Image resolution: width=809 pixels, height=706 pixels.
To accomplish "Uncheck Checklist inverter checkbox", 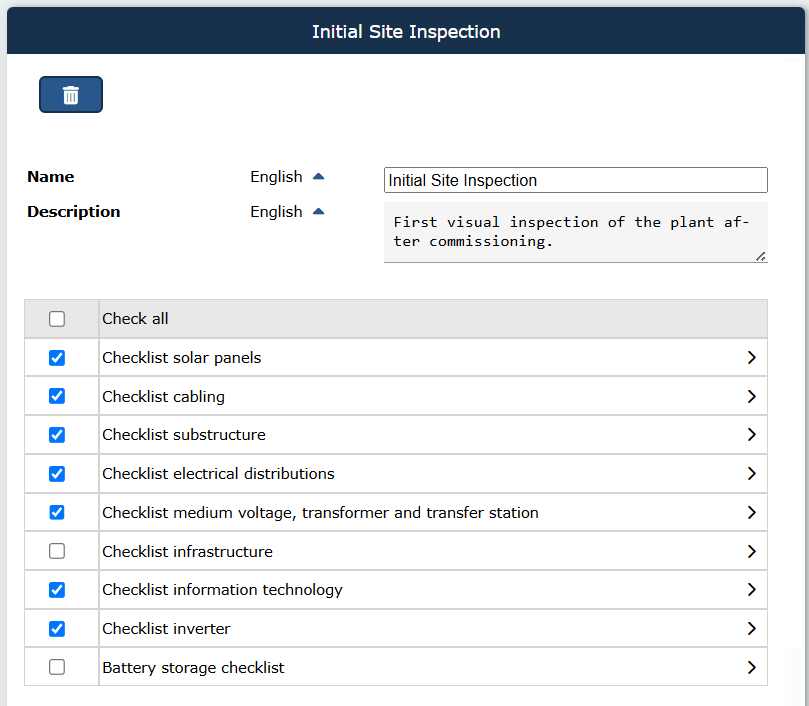I will pyautogui.click(x=57, y=629).
